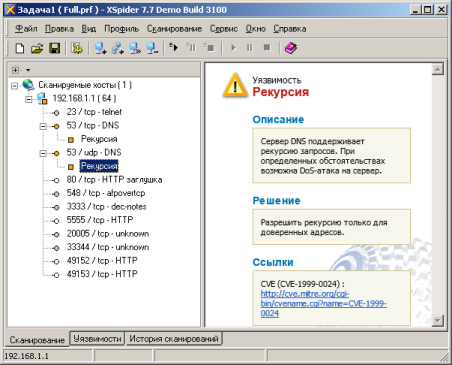Screen dimensions: 452x365
Task: Select 5555 / tcp - HTTP row
Action: pos(100,220)
